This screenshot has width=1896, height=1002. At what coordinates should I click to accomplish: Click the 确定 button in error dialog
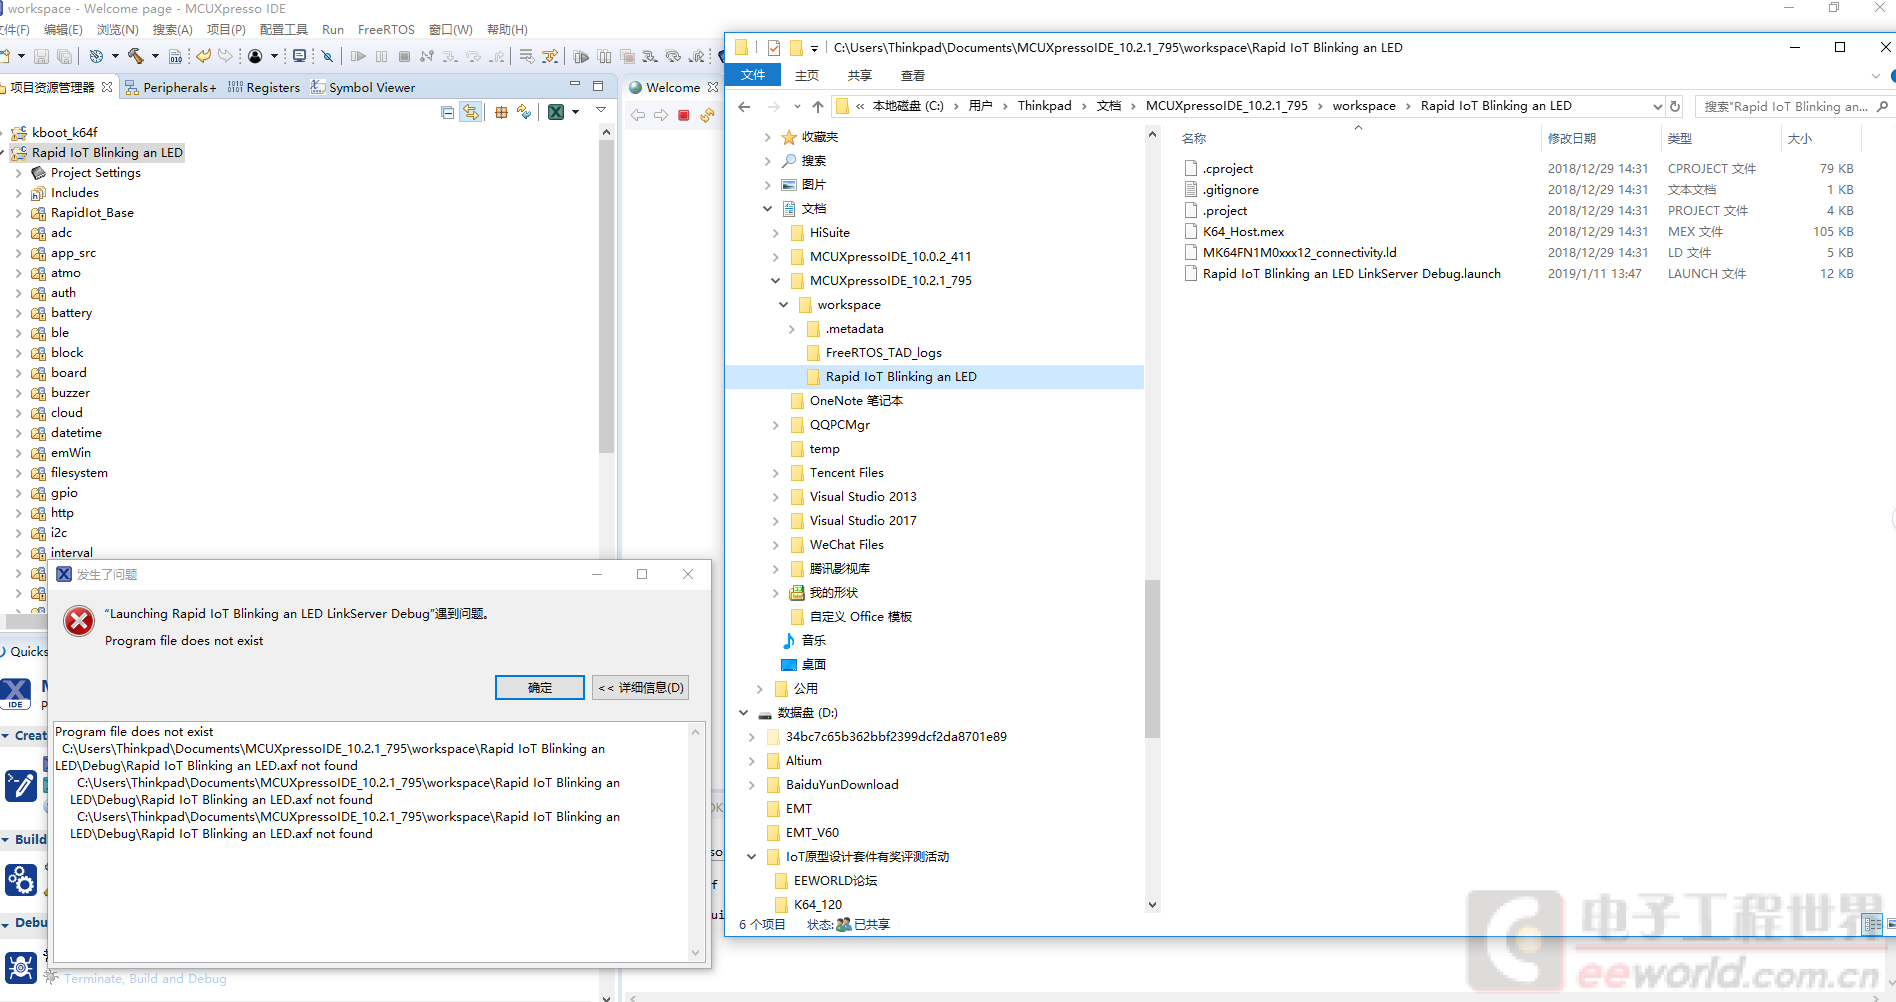pyautogui.click(x=540, y=688)
